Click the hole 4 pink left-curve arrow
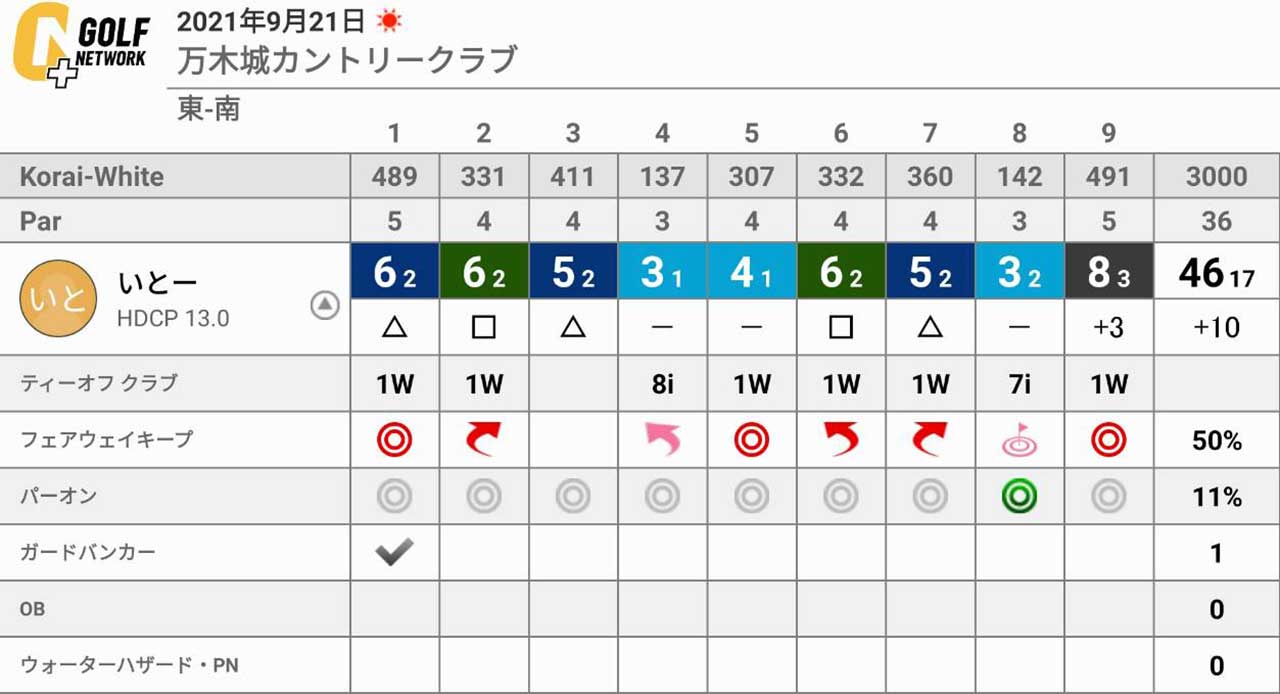 [x=662, y=440]
